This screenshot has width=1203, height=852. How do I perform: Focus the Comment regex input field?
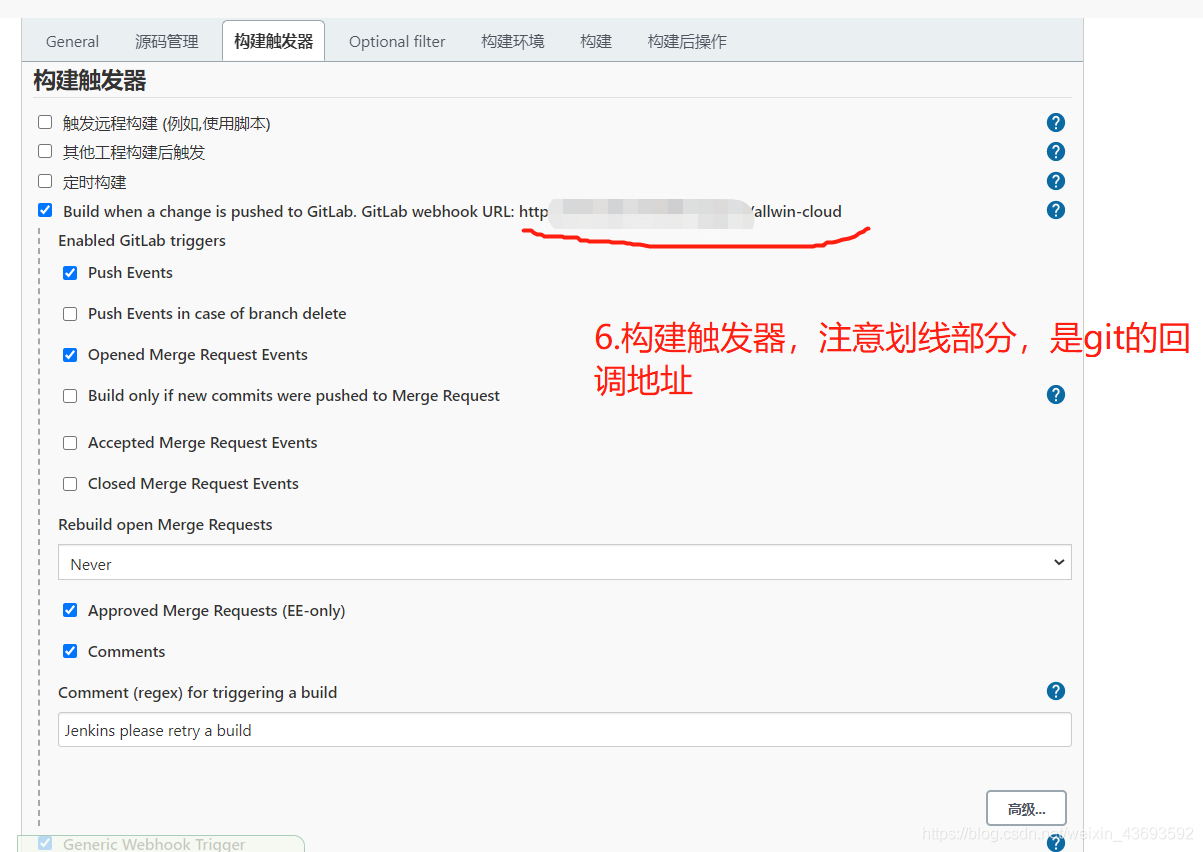click(x=565, y=730)
